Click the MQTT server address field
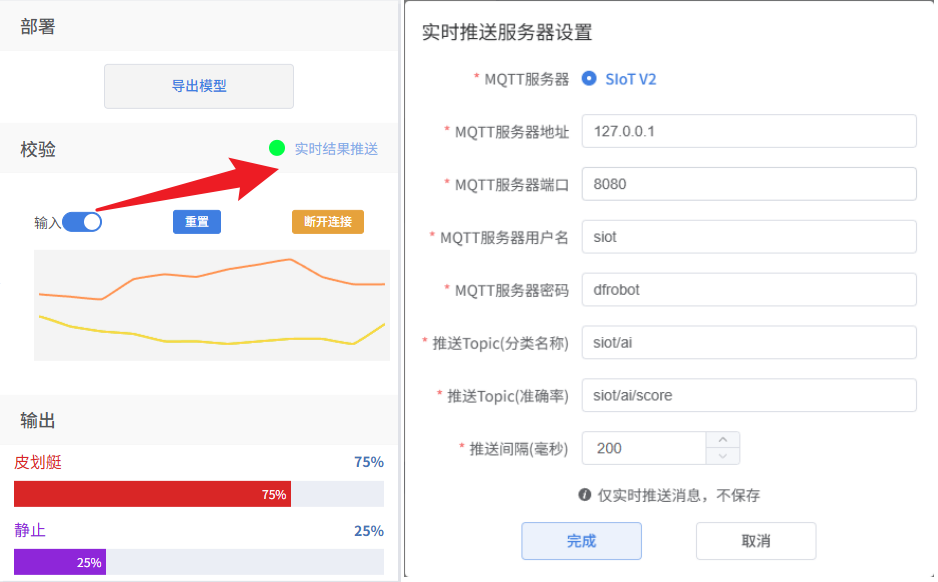The image size is (938, 582). 748,131
